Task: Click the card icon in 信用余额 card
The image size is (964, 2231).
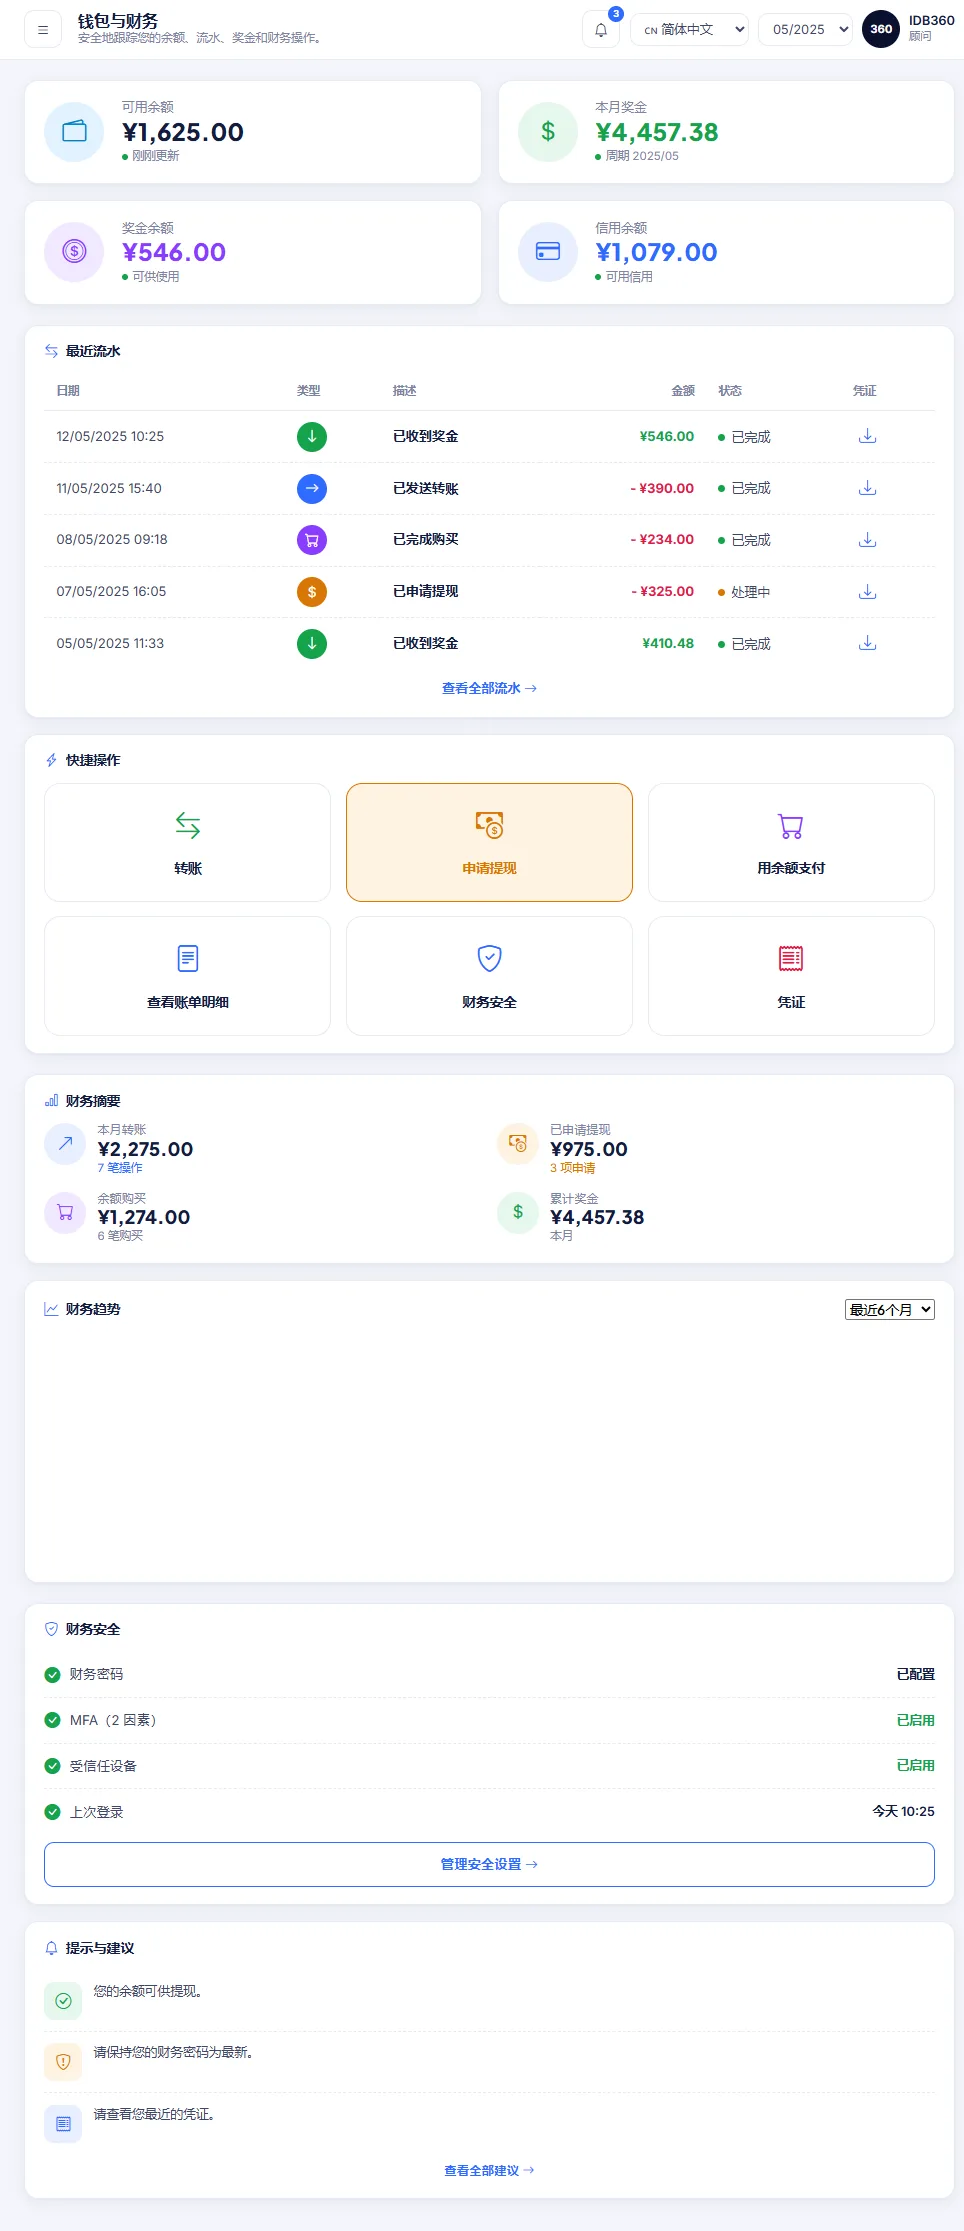Action: coord(548,252)
